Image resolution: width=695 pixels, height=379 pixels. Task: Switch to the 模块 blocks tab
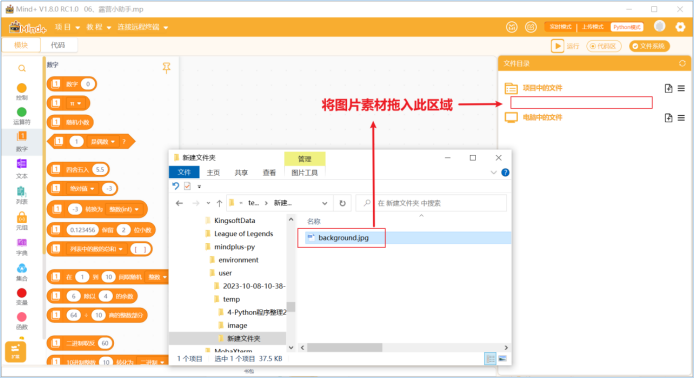click(x=21, y=45)
